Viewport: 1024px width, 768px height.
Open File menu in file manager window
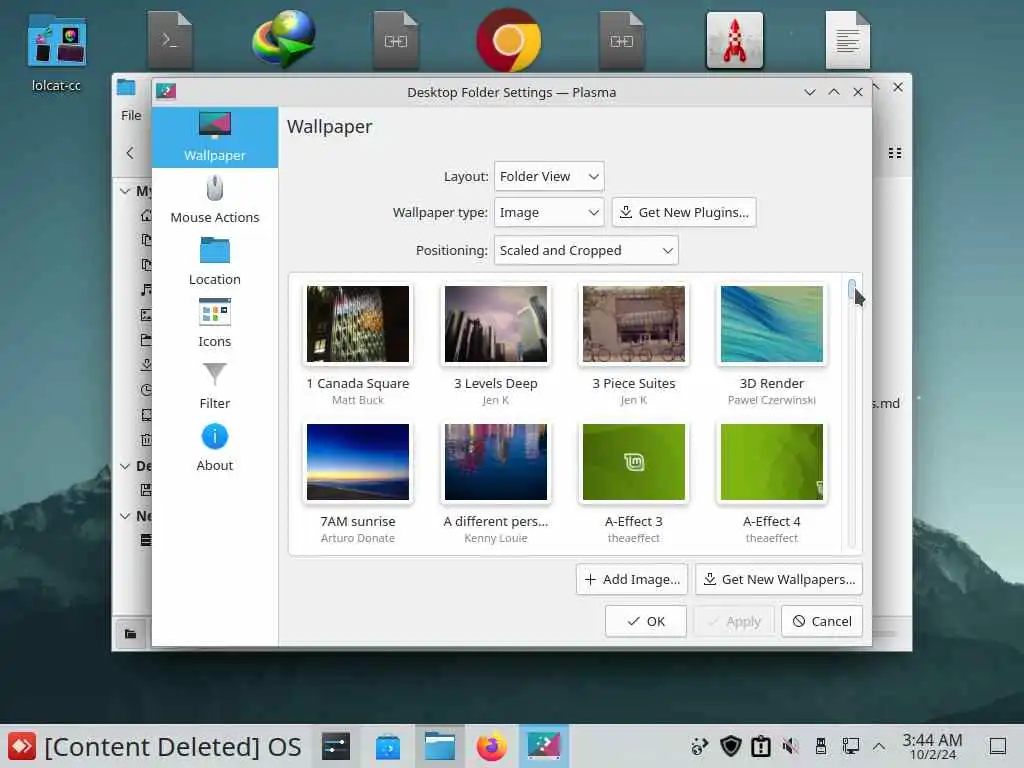131,115
